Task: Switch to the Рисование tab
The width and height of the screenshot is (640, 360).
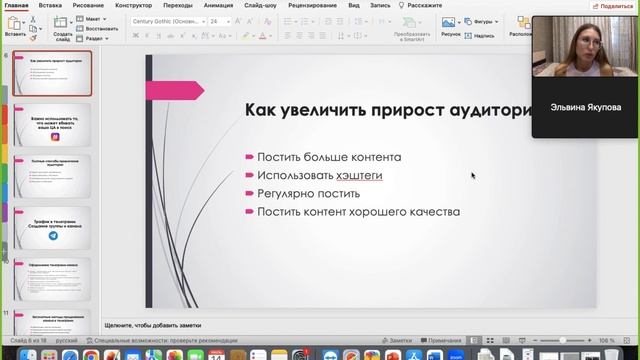Action: click(x=88, y=5)
